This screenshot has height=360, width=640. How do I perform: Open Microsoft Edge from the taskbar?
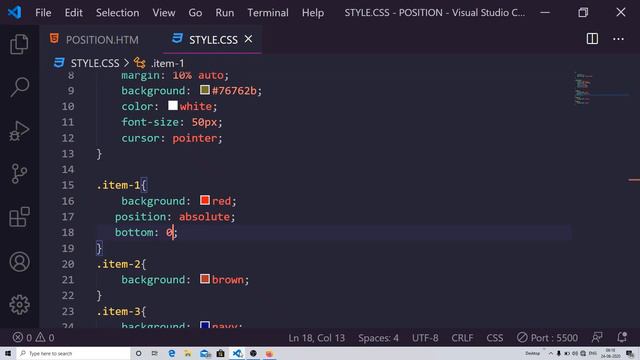(172, 353)
